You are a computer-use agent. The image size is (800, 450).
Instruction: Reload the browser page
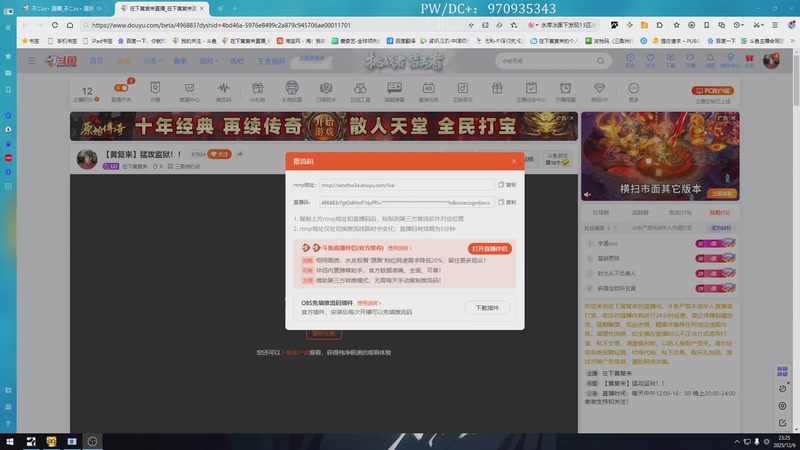(x=55, y=25)
